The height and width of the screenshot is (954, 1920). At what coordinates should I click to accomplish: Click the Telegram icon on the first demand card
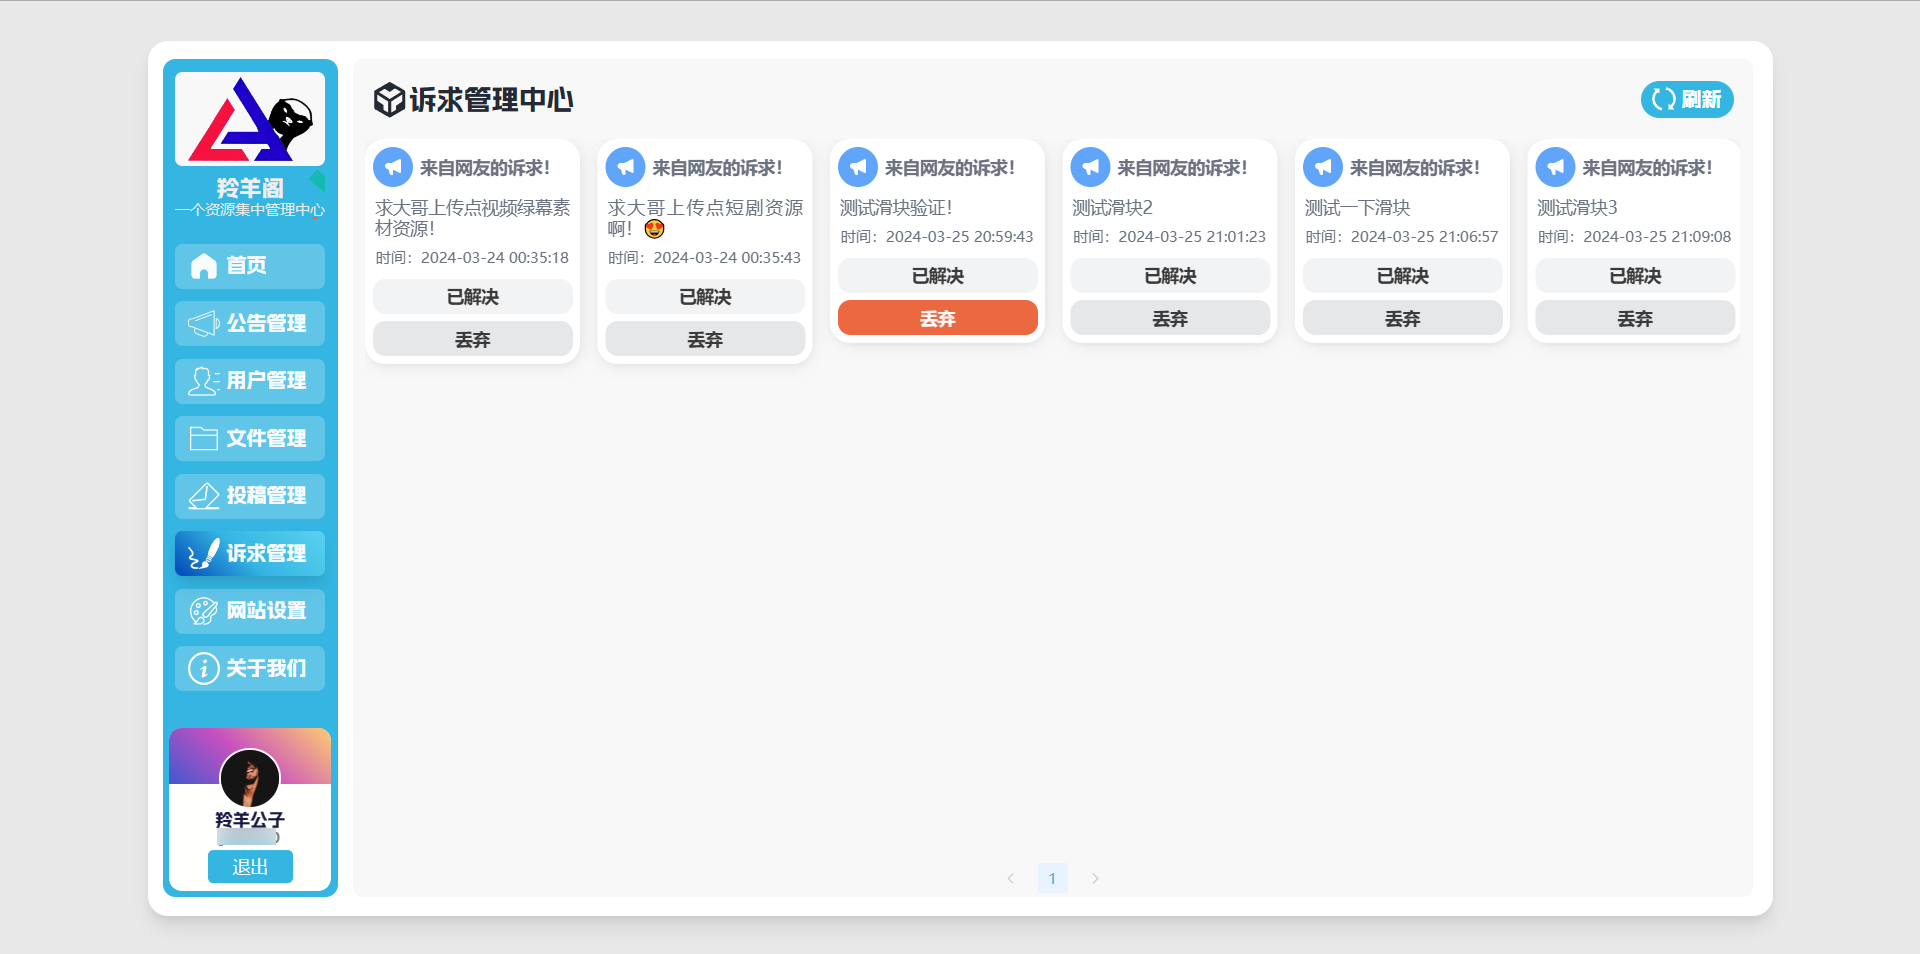point(393,167)
